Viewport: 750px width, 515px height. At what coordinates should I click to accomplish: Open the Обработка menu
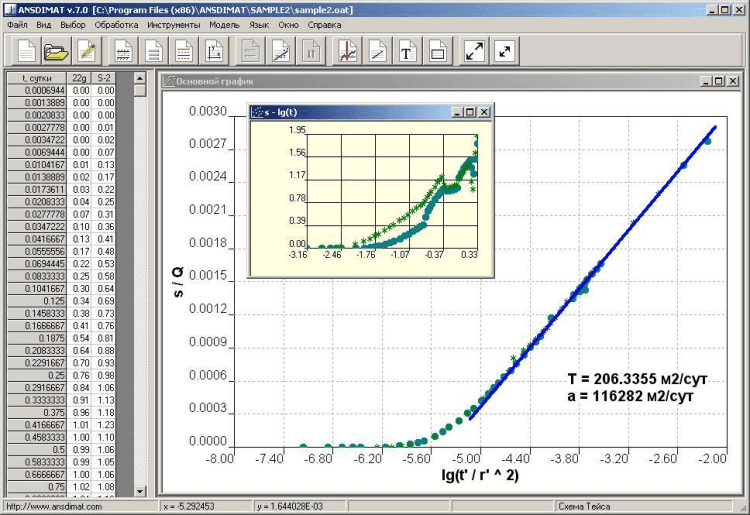click(x=116, y=25)
